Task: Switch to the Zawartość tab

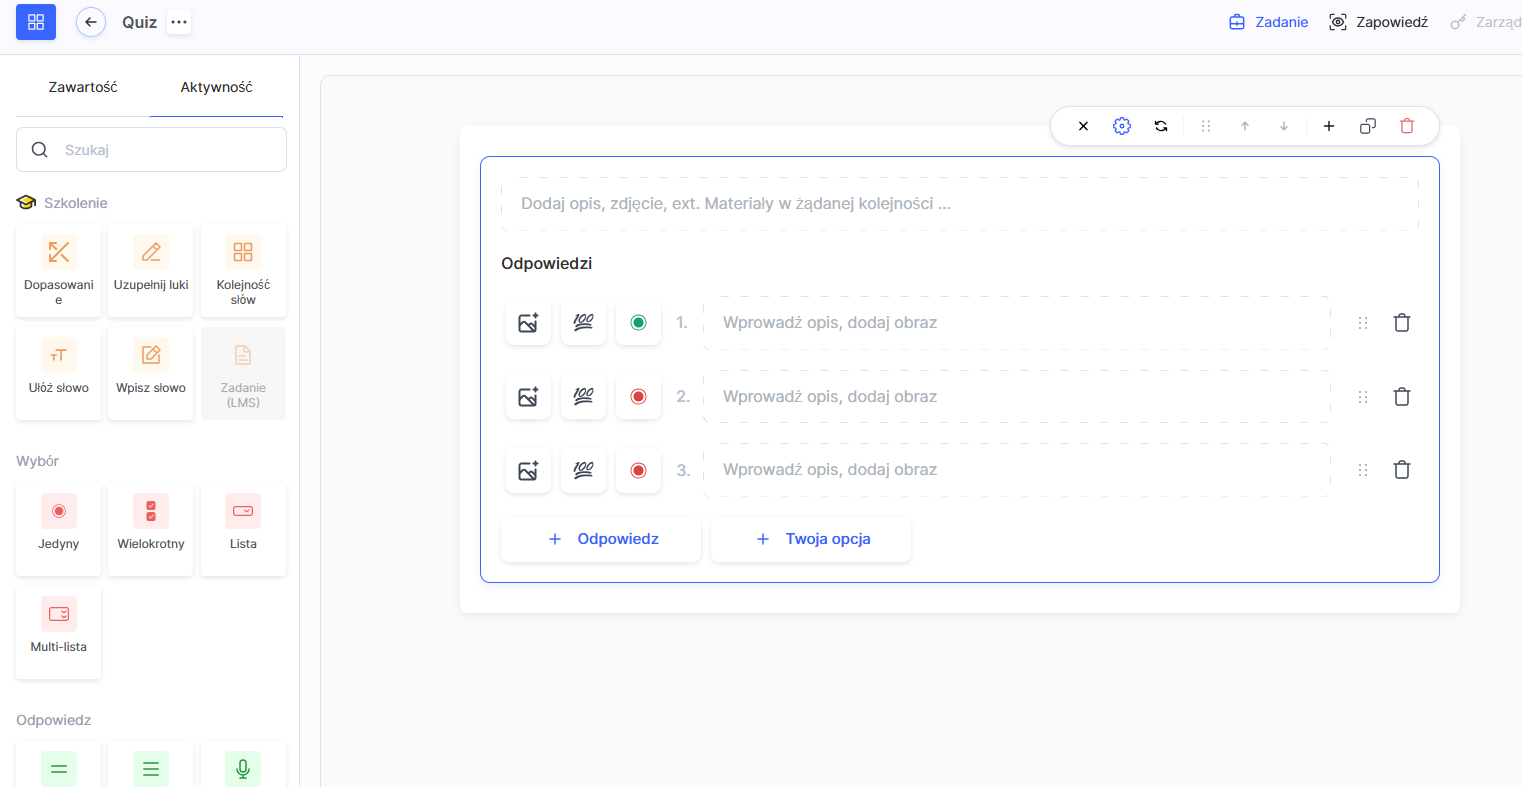Action: pos(83,87)
